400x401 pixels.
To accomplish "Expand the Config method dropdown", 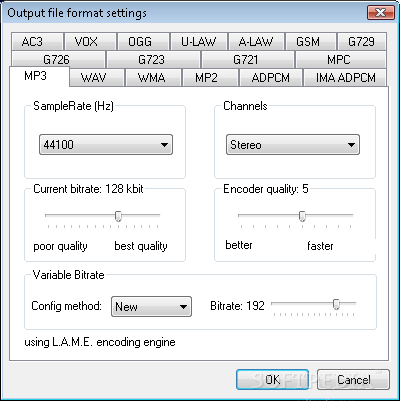I will [151, 306].
